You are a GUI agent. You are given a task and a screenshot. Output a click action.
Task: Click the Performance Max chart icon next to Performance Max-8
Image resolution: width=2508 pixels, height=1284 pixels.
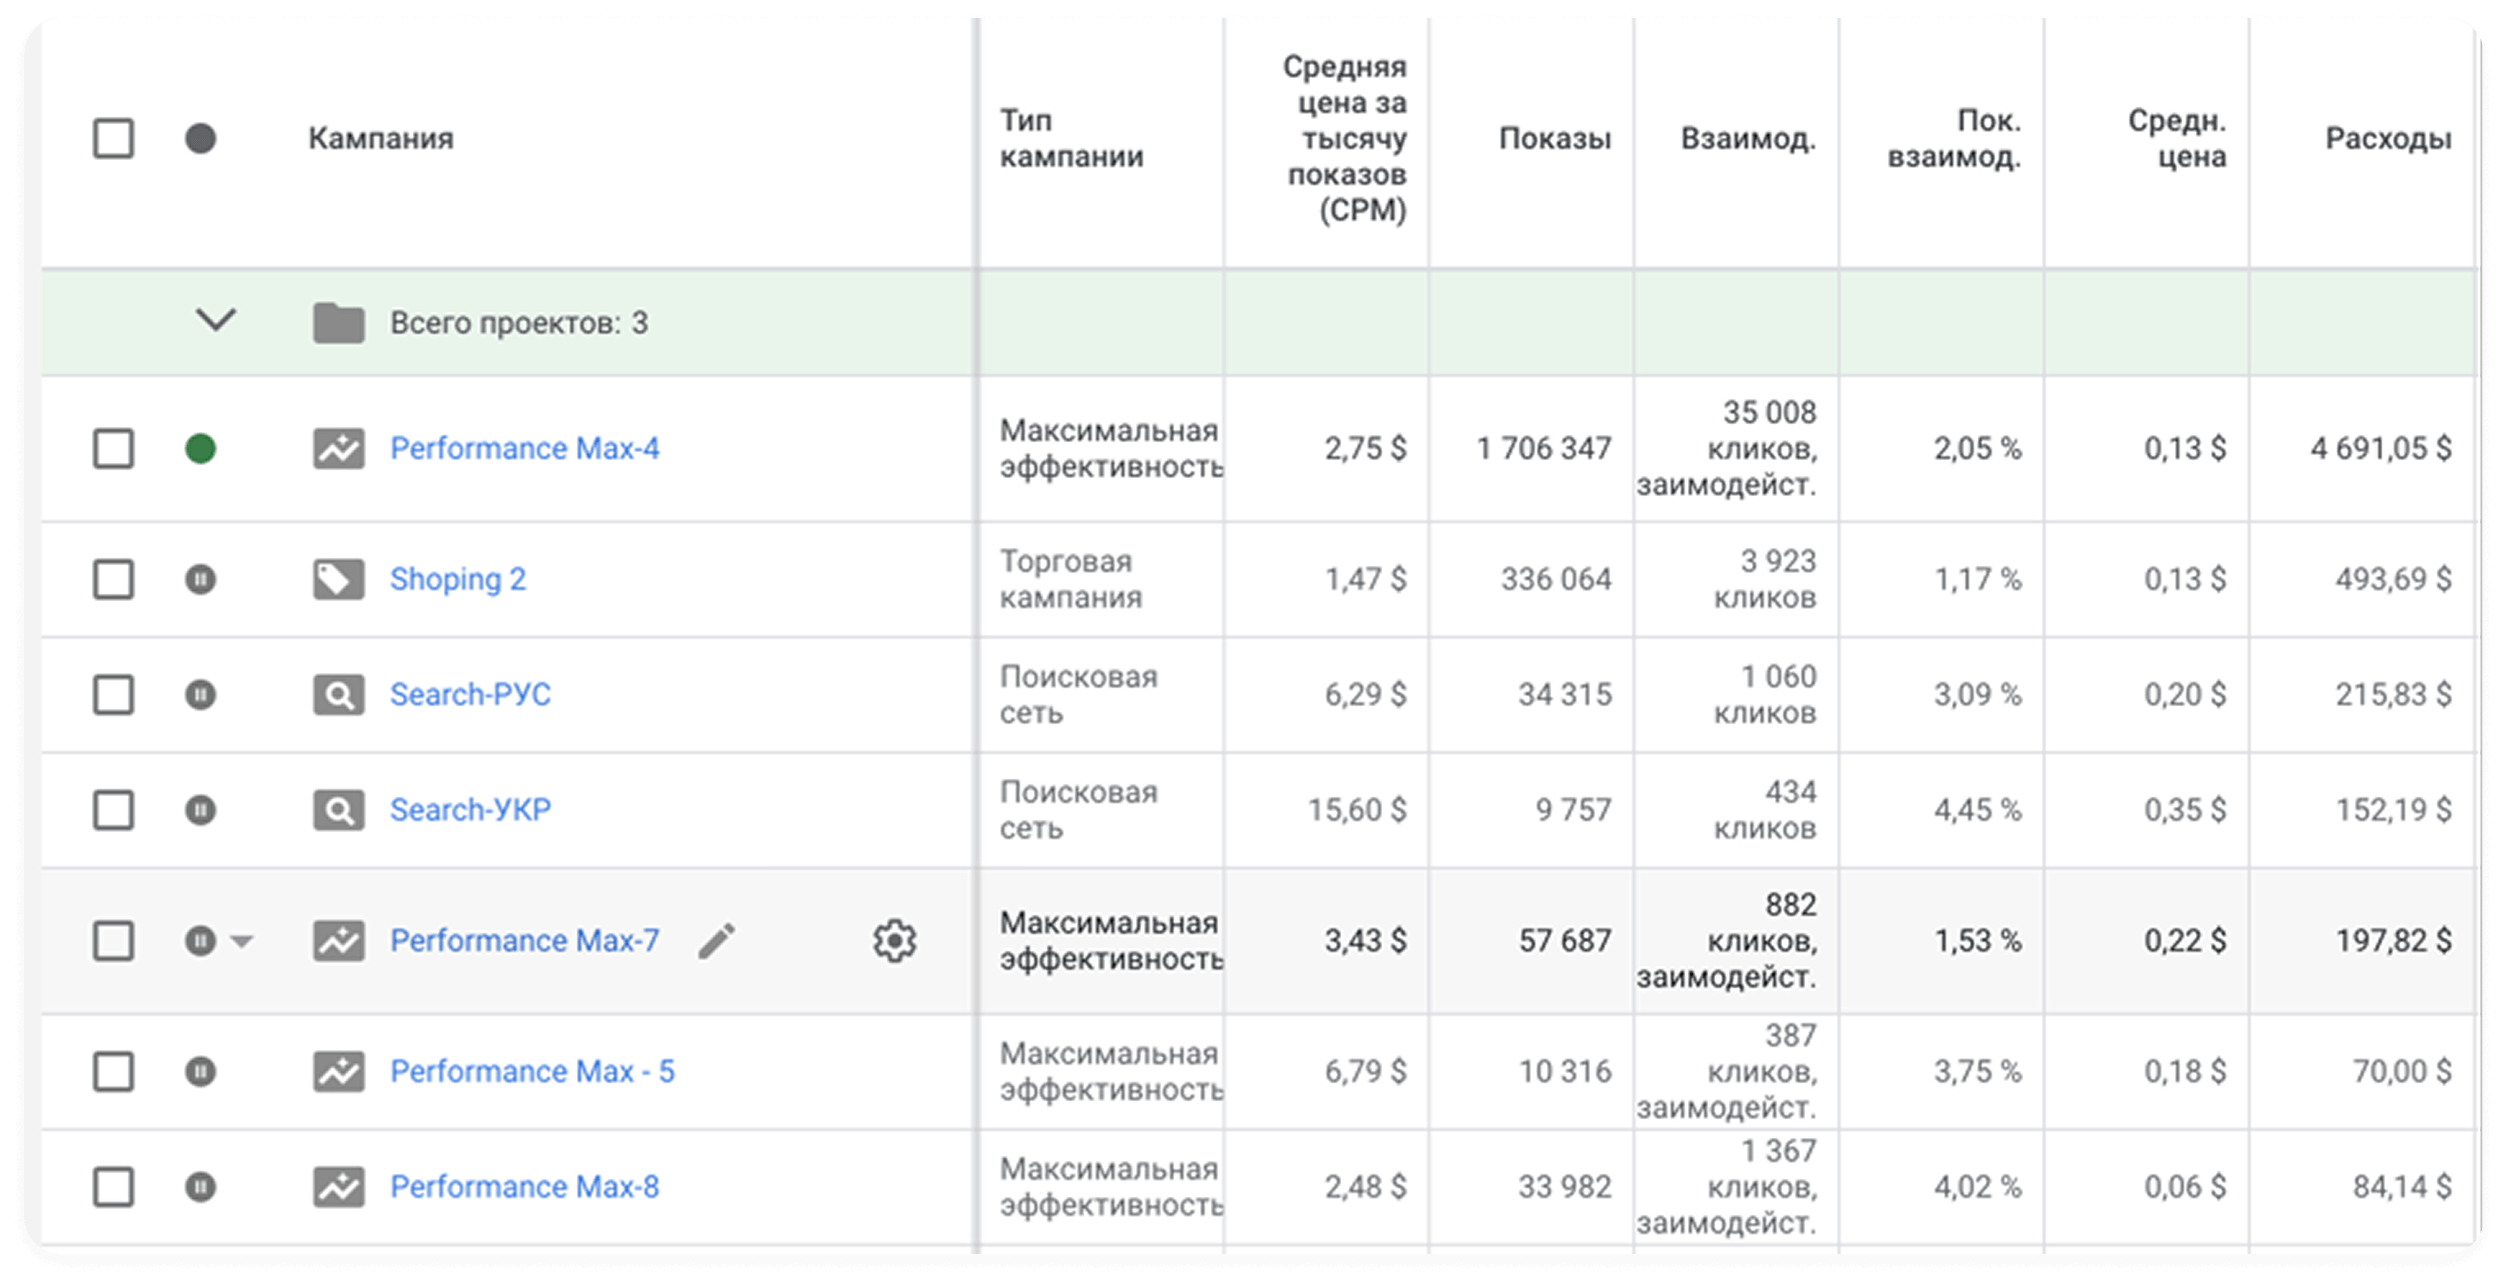point(338,1187)
